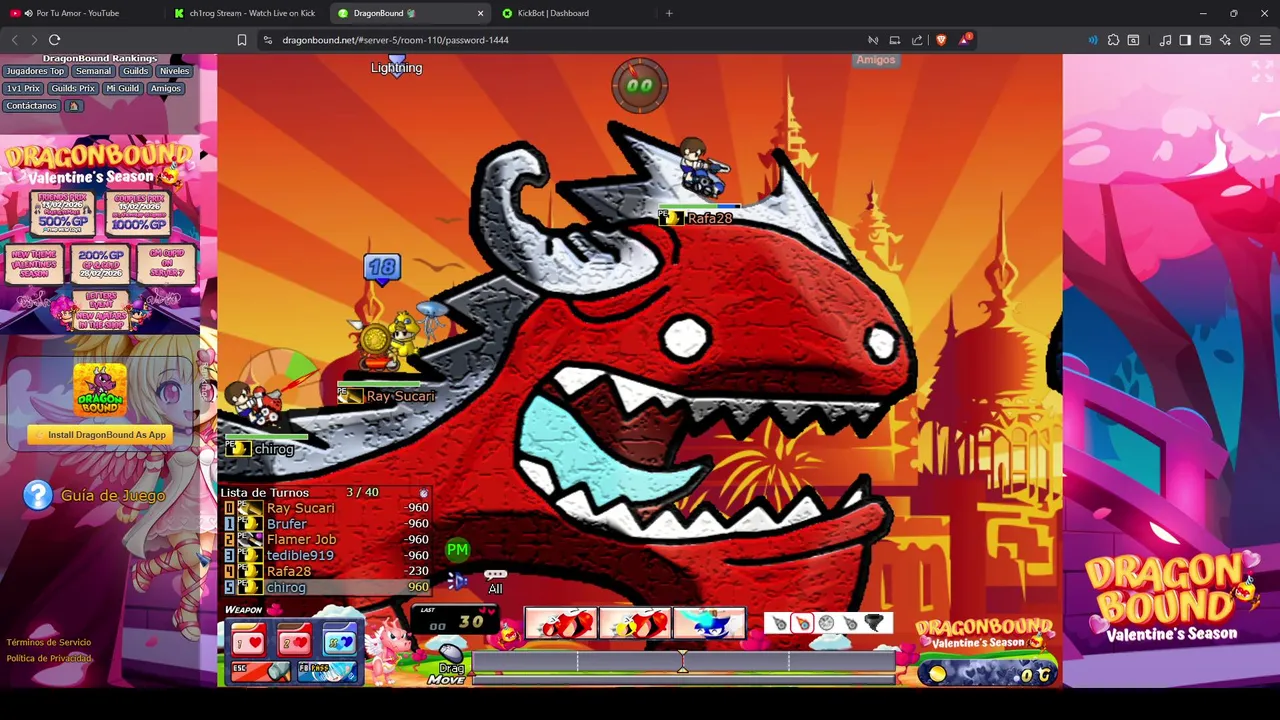Select Flamer Job in turn list
1280x720 pixels.
(325, 540)
